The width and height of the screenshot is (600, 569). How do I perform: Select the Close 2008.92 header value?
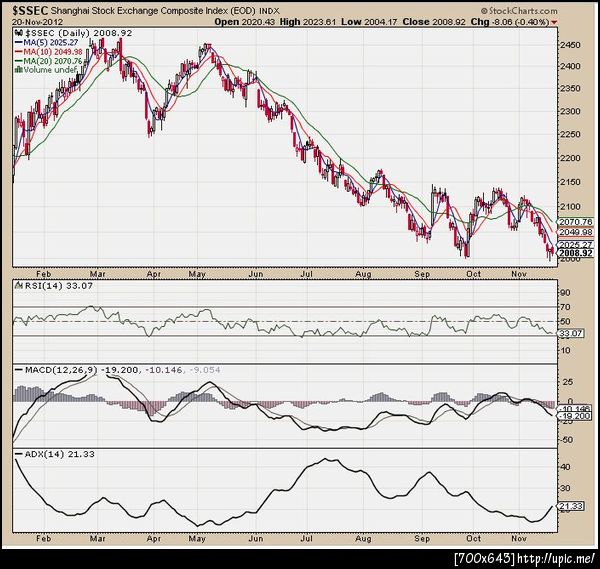click(434, 22)
